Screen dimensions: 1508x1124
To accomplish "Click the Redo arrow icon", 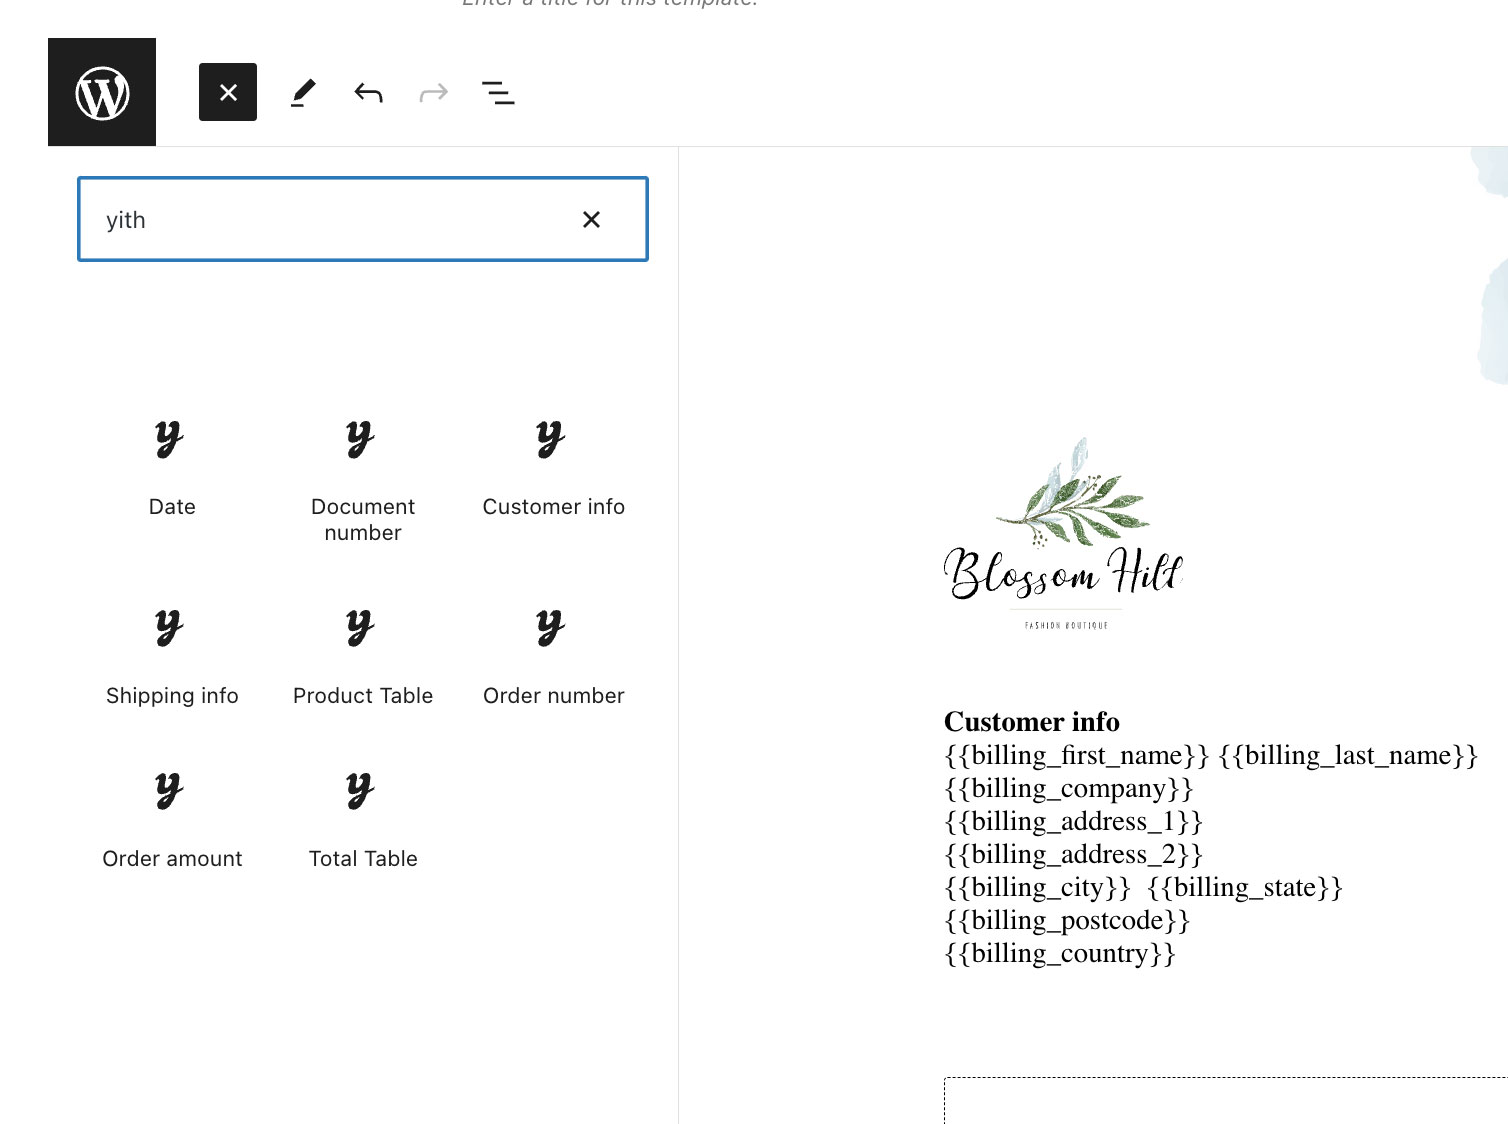I will 433,93.
